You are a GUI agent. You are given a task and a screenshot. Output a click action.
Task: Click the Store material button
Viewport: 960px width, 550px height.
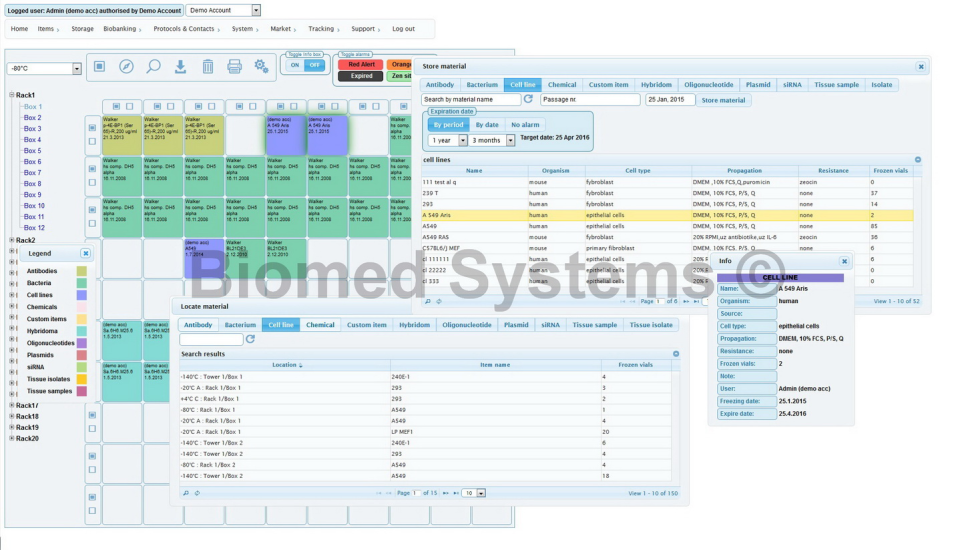(x=723, y=100)
